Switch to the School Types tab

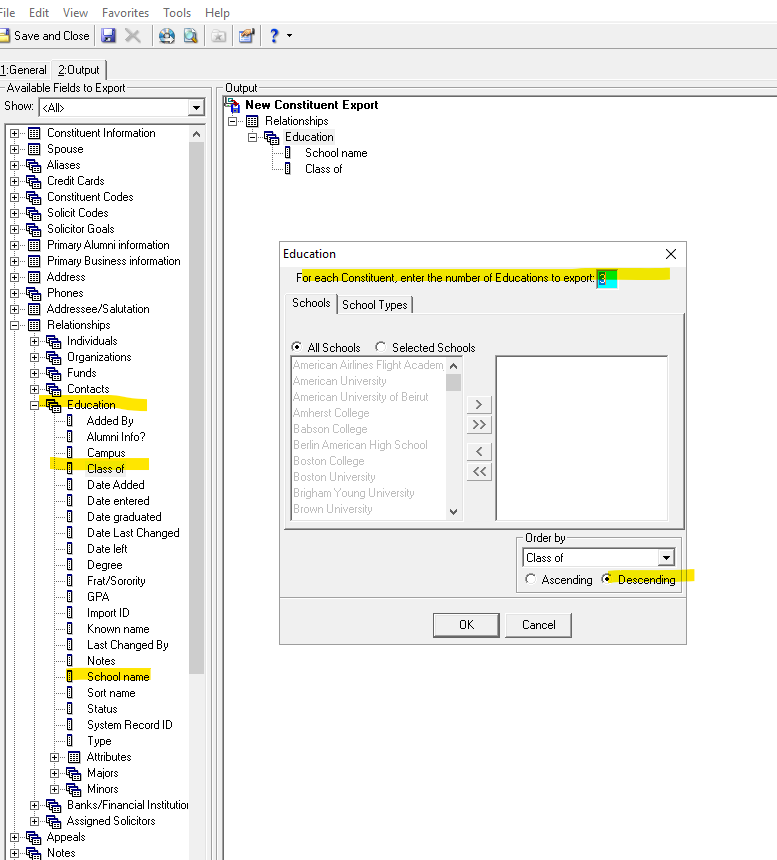pyautogui.click(x=375, y=305)
